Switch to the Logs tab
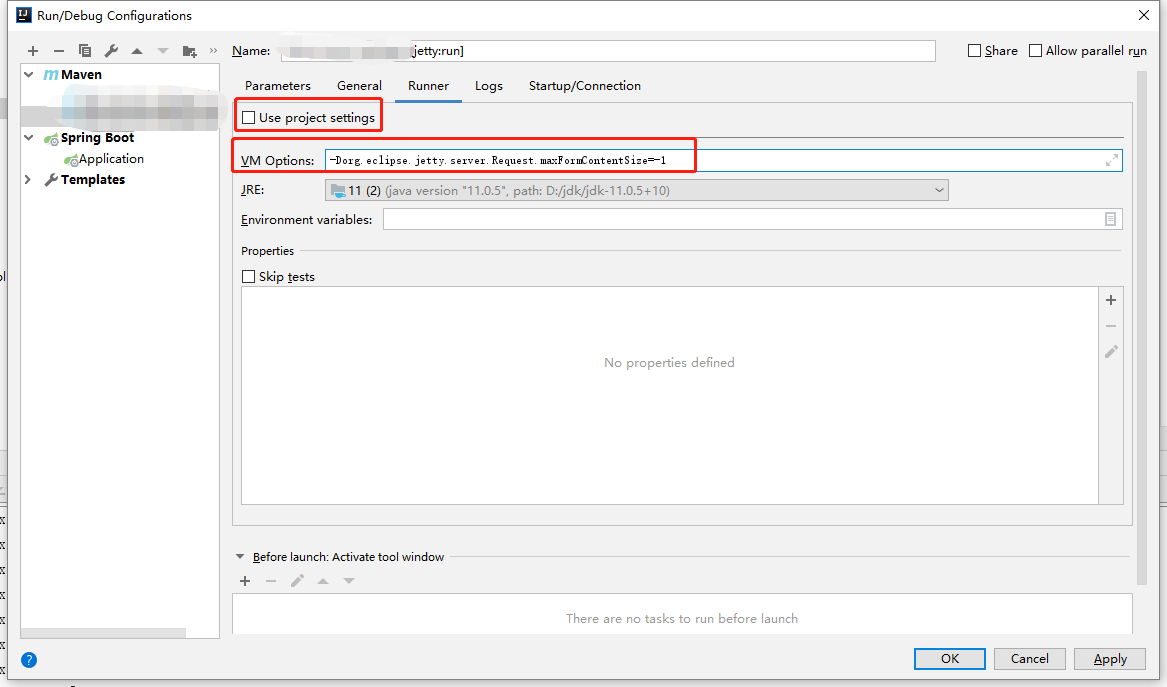 (488, 86)
